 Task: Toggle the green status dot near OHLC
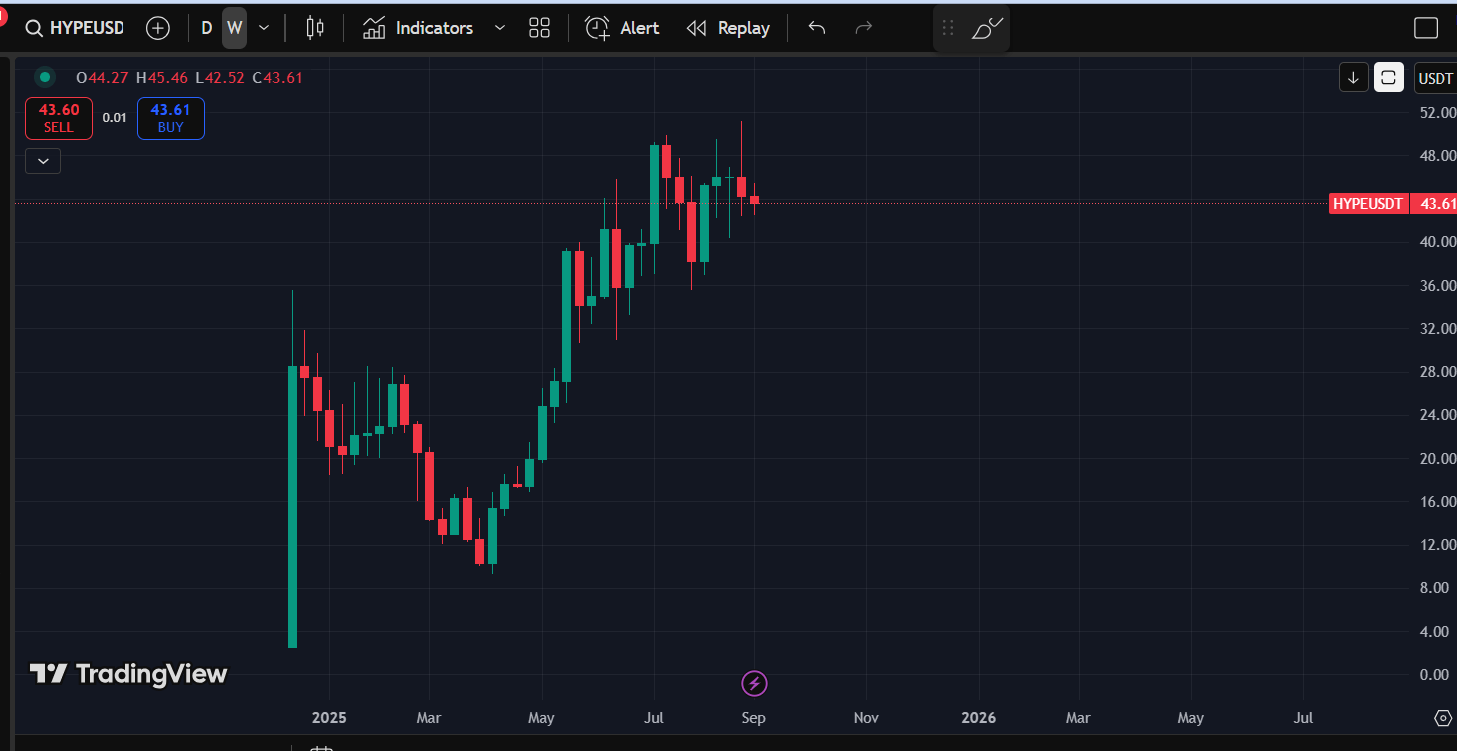click(45, 77)
